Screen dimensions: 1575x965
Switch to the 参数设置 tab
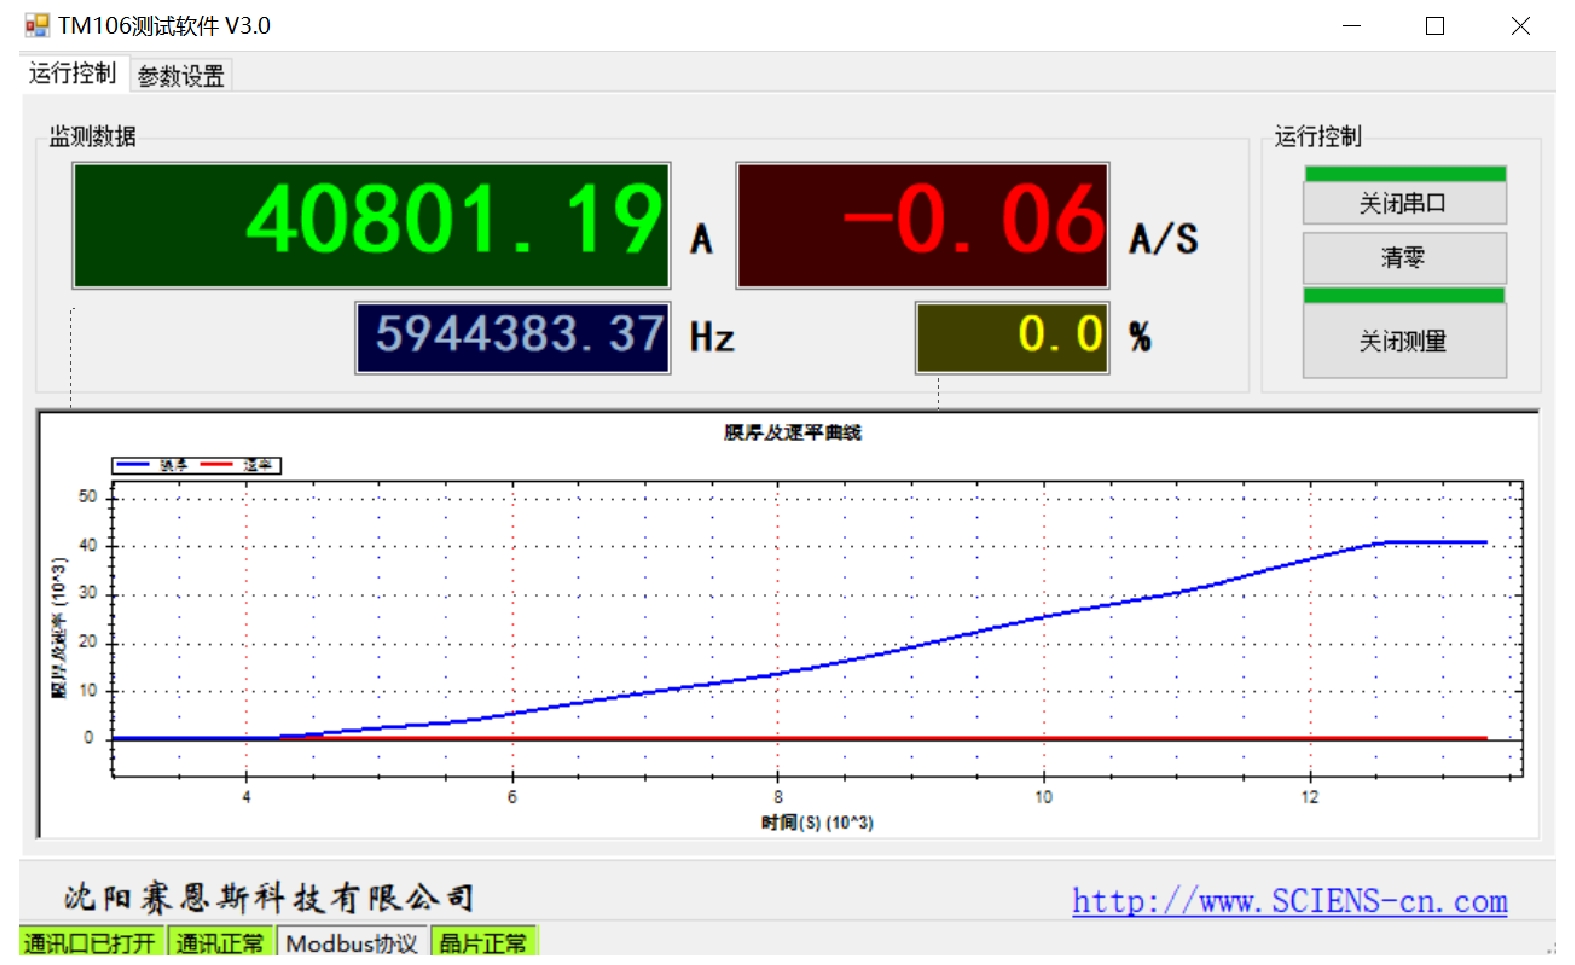tap(181, 76)
